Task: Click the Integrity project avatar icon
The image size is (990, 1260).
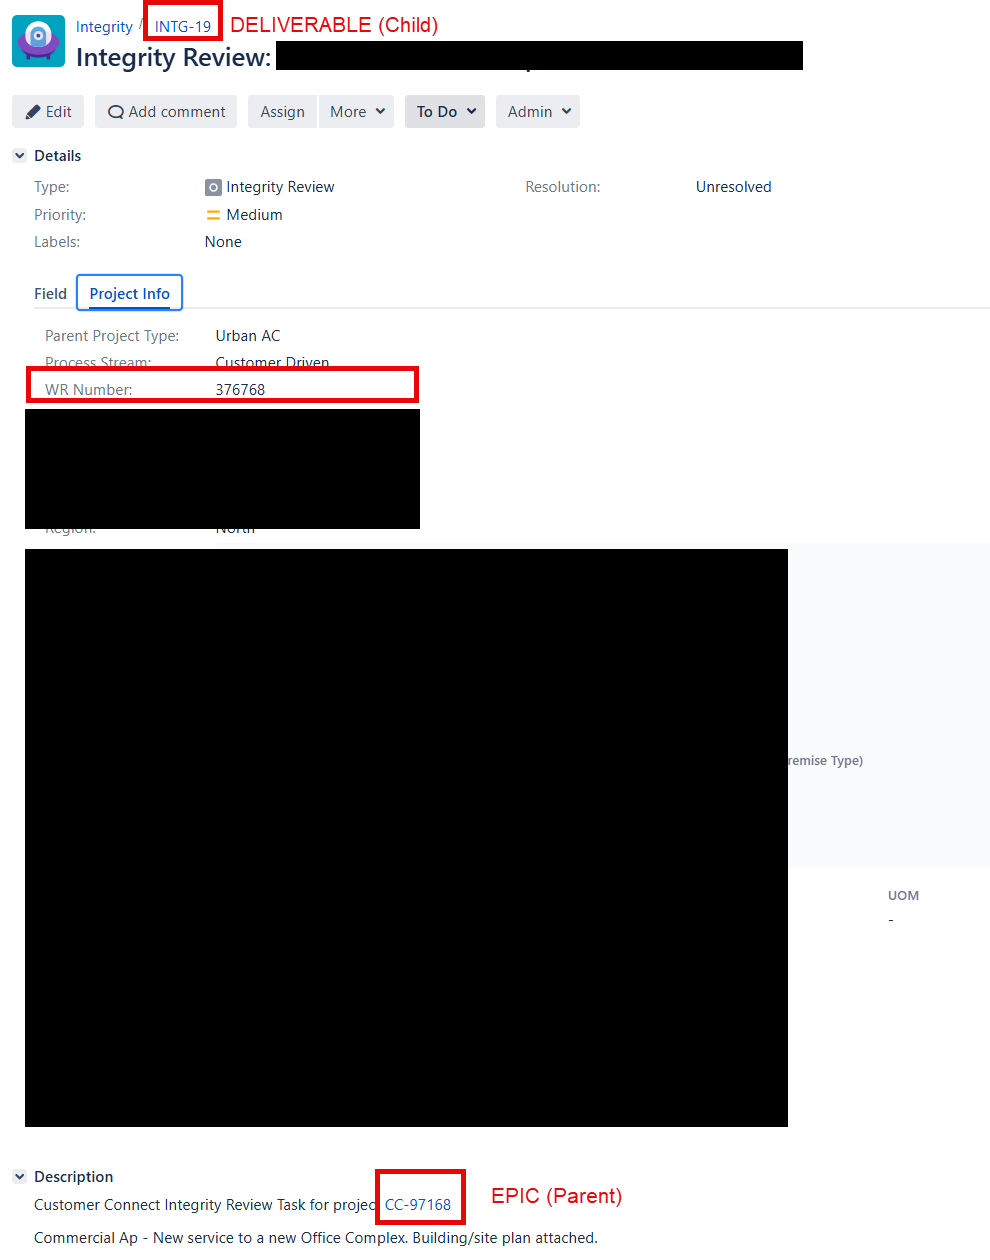Action: coord(39,41)
